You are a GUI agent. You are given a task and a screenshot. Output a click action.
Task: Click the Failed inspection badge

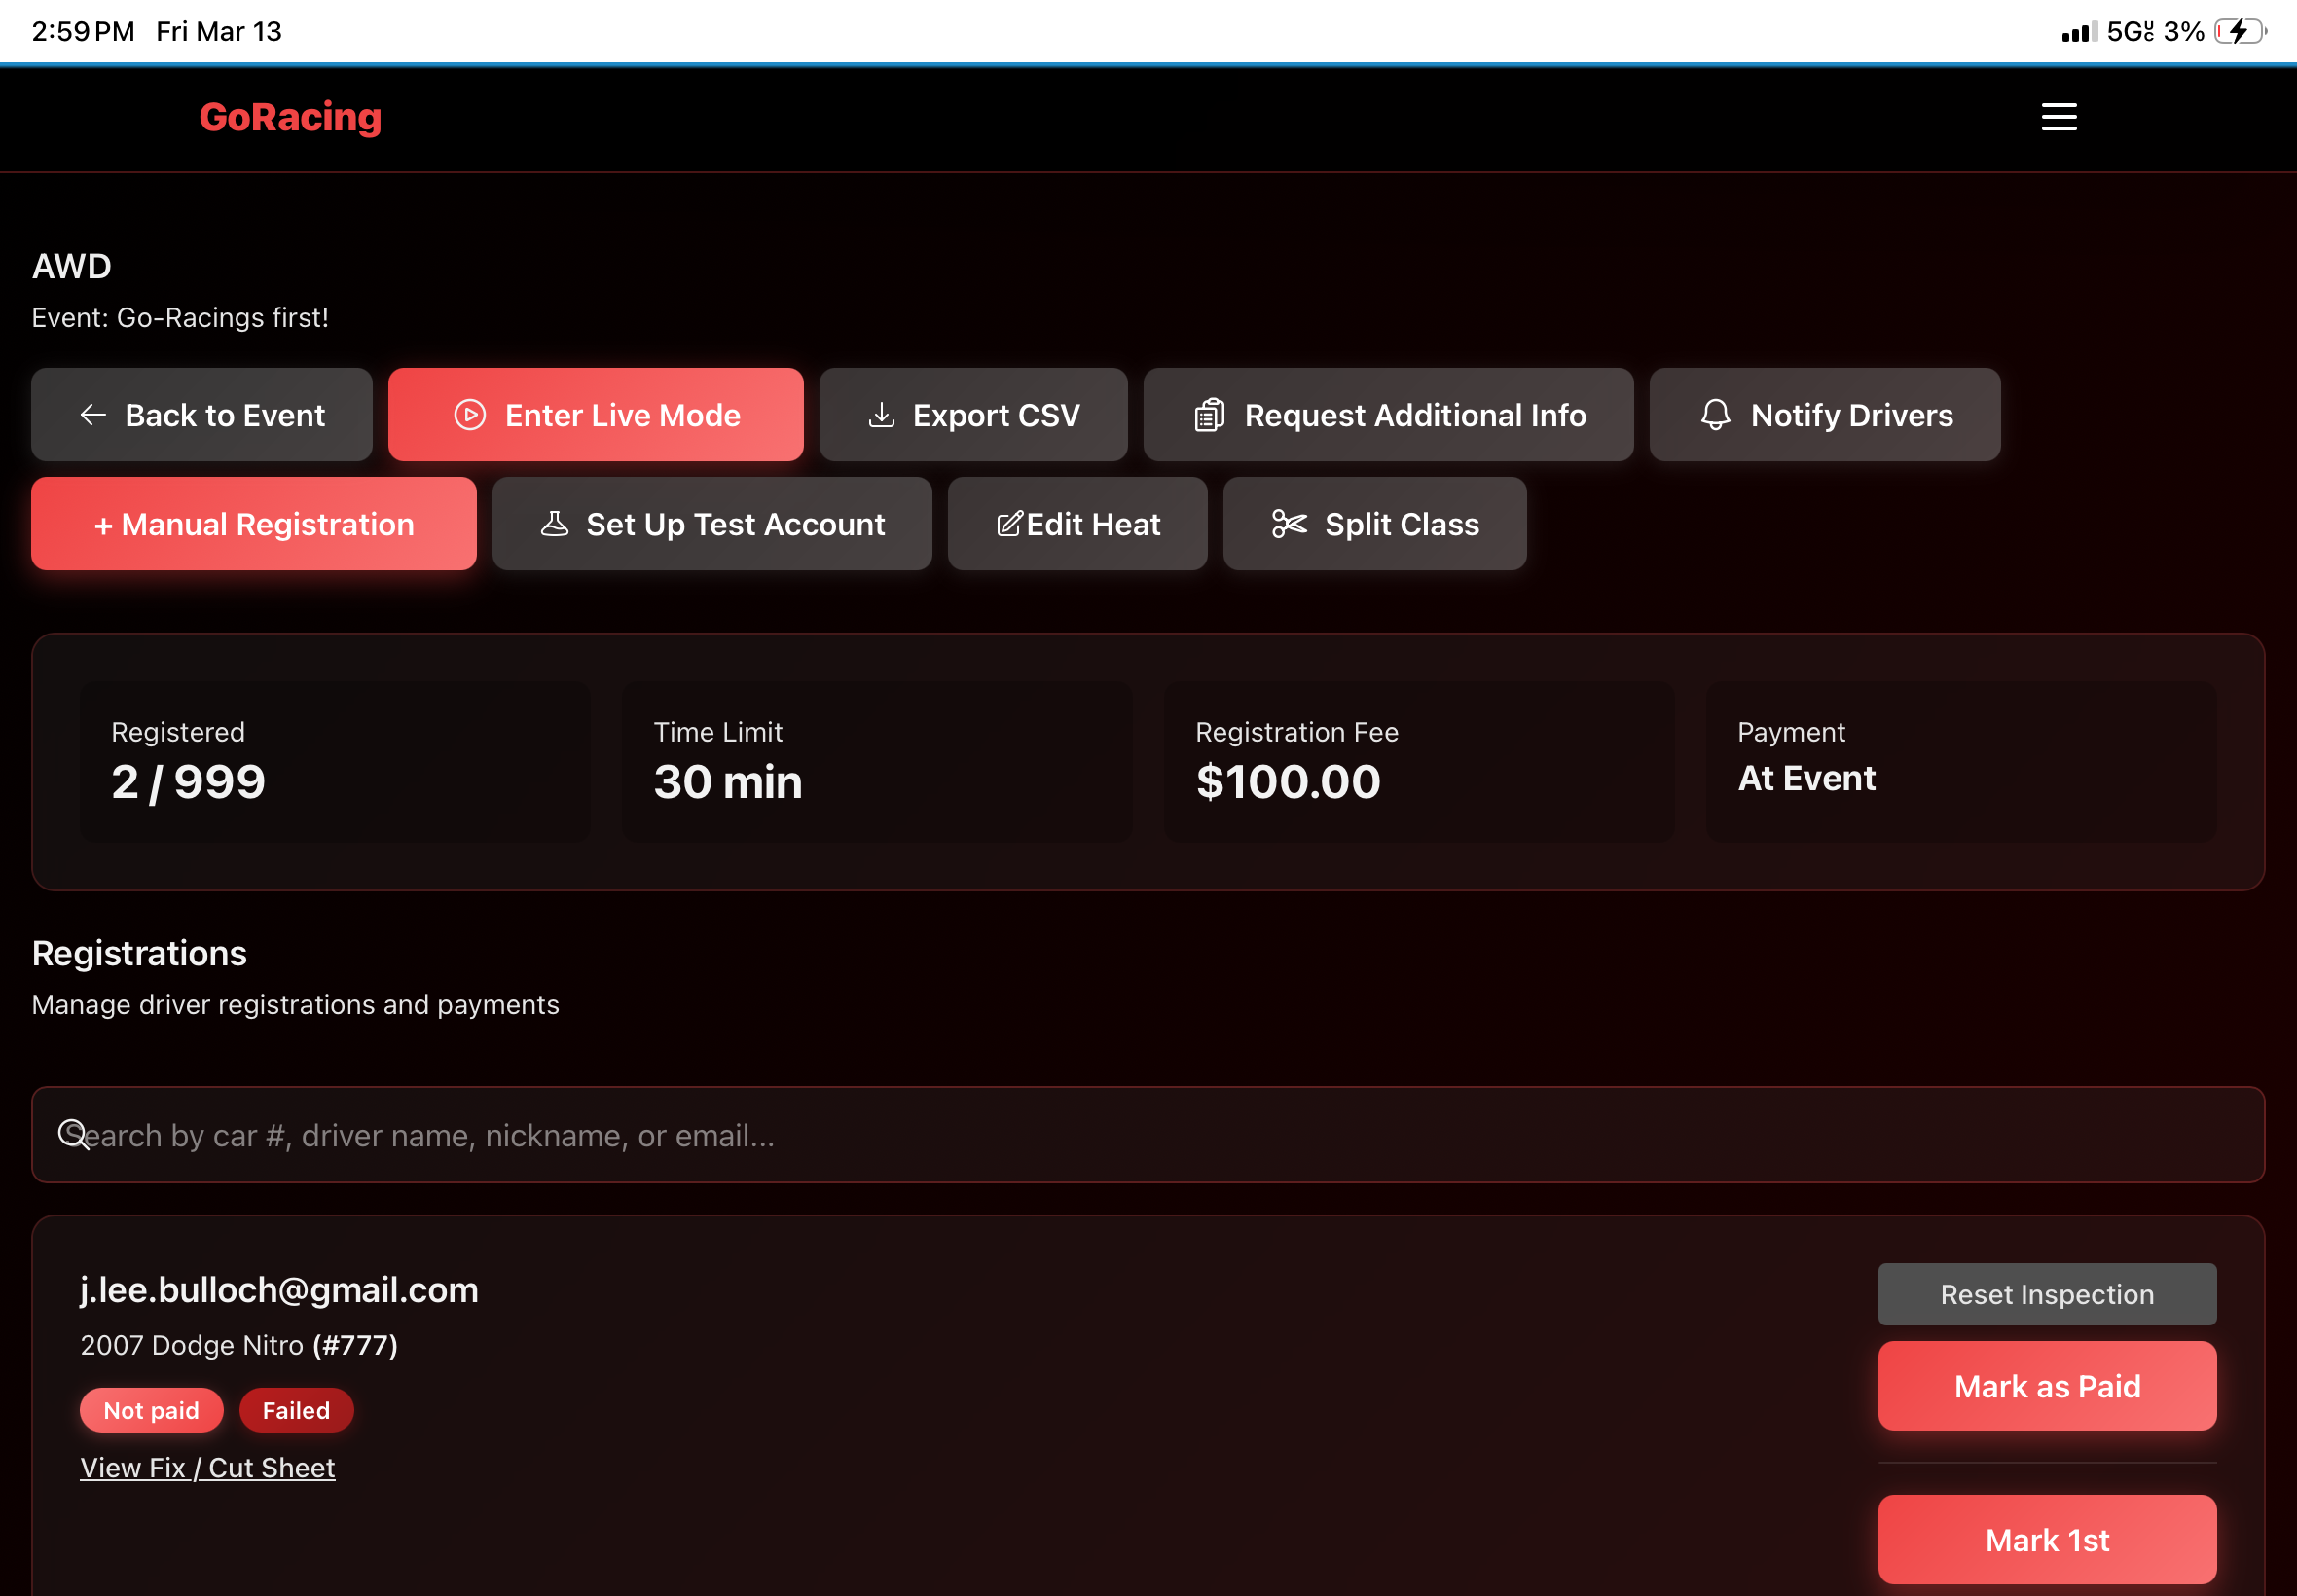(296, 1409)
